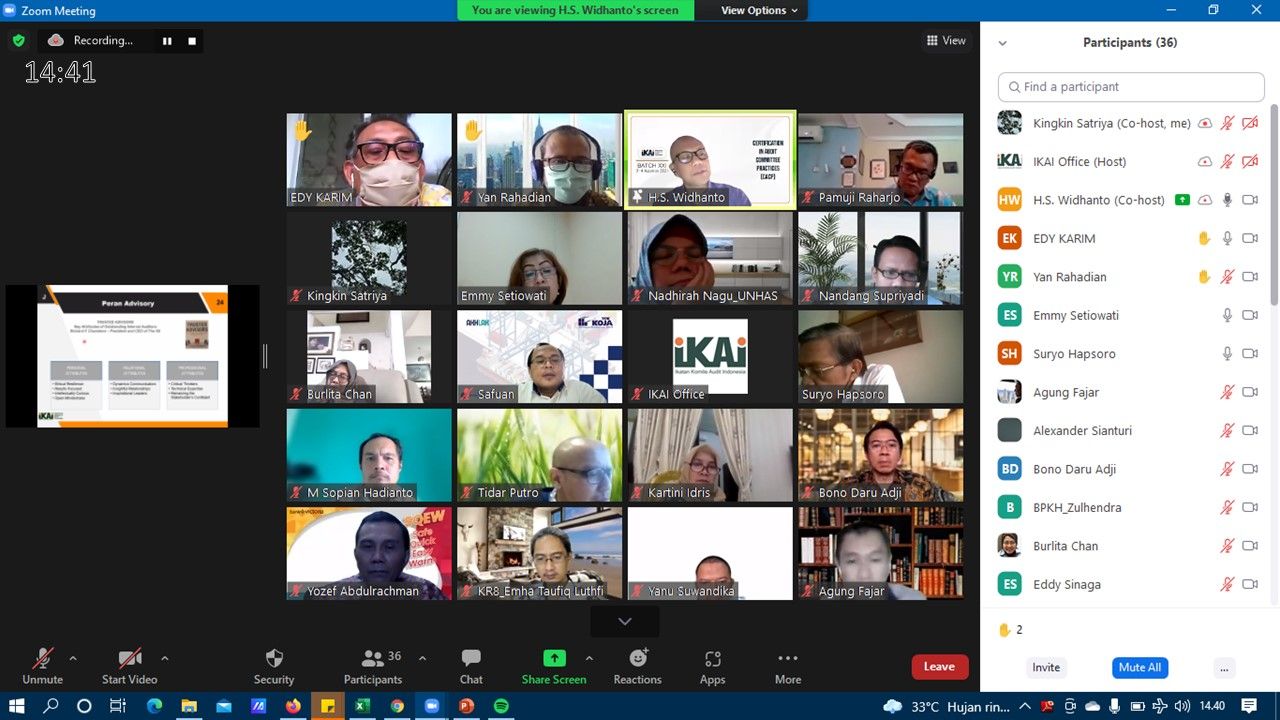
Task: Click the green Share Screen icon
Action: pyautogui.click(x=554, y=658)
